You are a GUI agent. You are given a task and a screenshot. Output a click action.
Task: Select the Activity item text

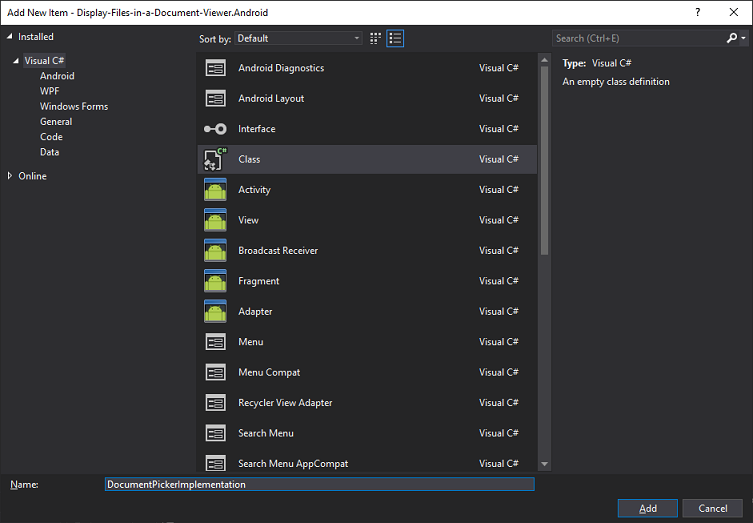pyautogui.click(x=254, y=190)
